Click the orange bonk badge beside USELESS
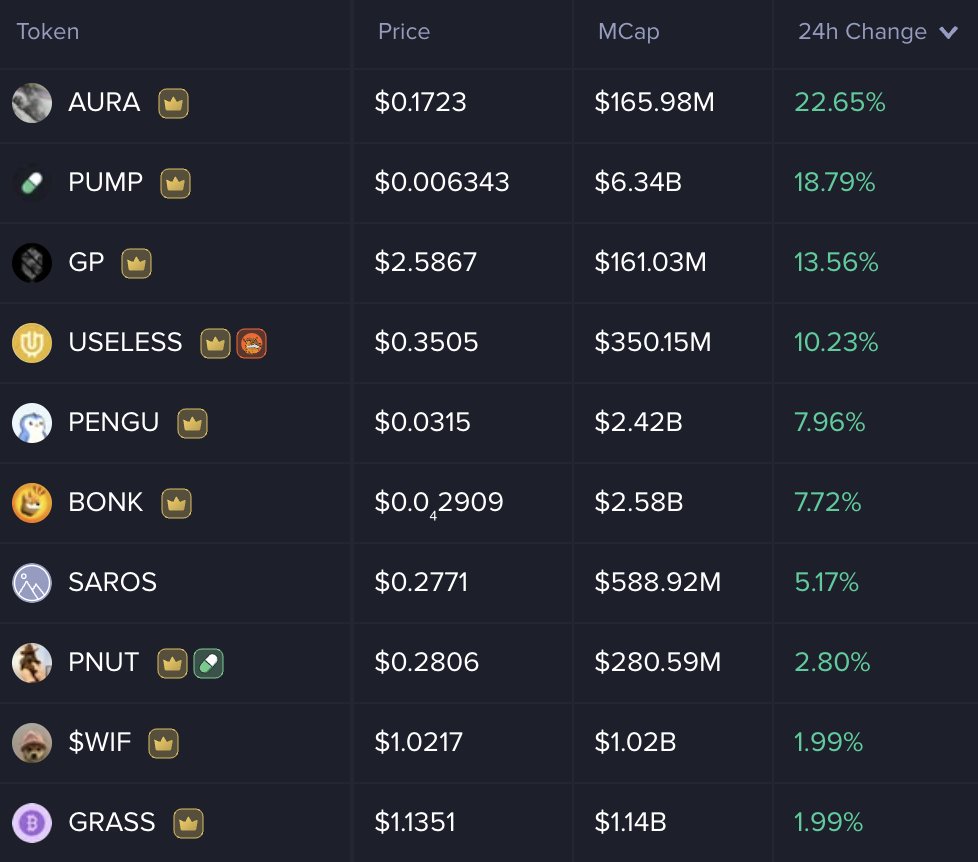 (251, 343)
